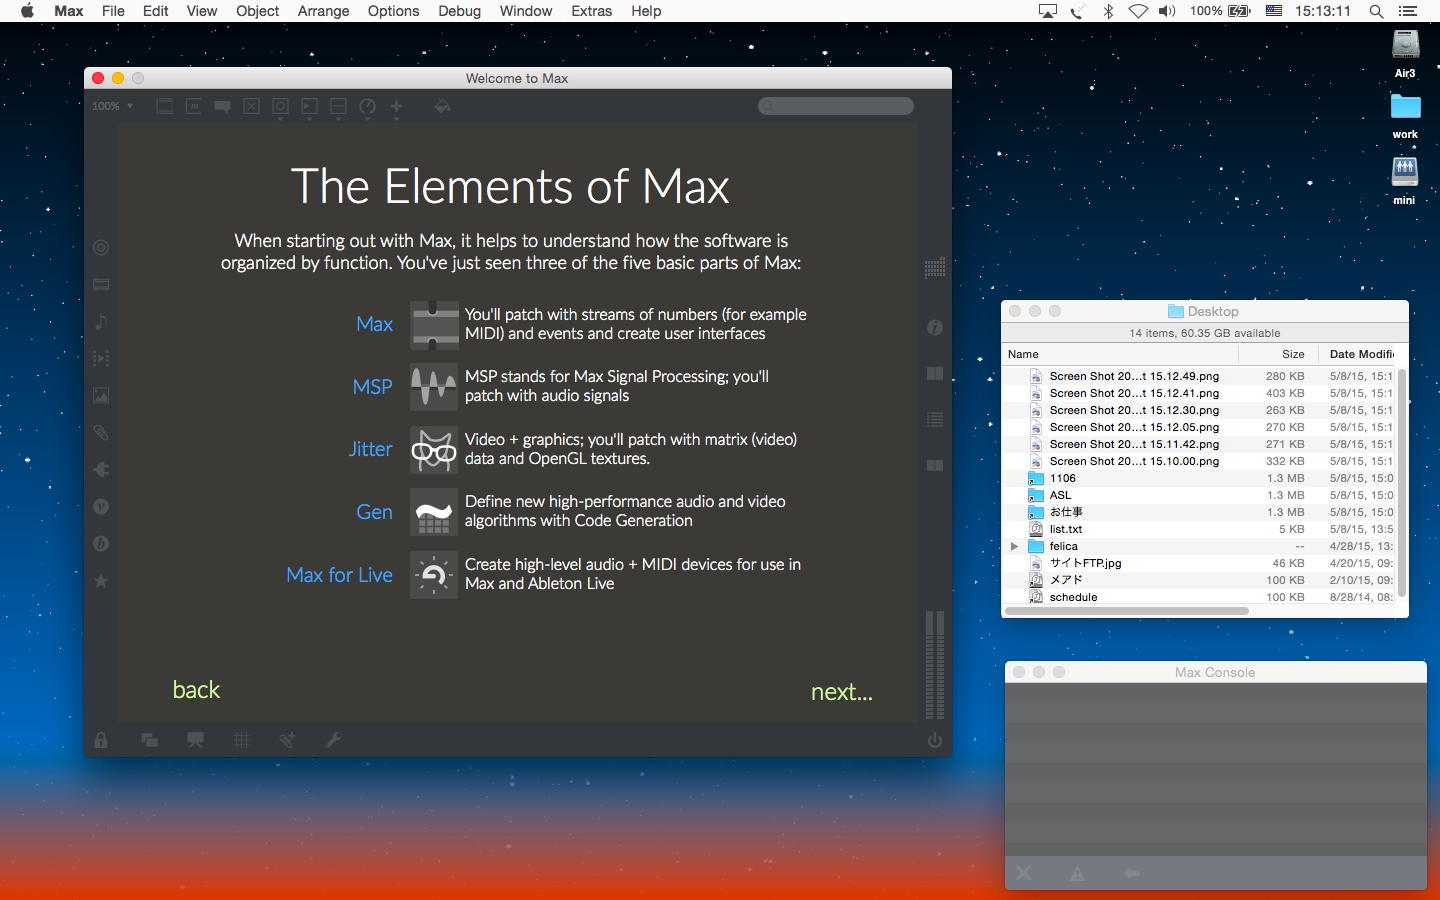Open Spotlight search in menu bar
The width and height of the screenshot is (1440, 900).
[x=1376, y=11]
